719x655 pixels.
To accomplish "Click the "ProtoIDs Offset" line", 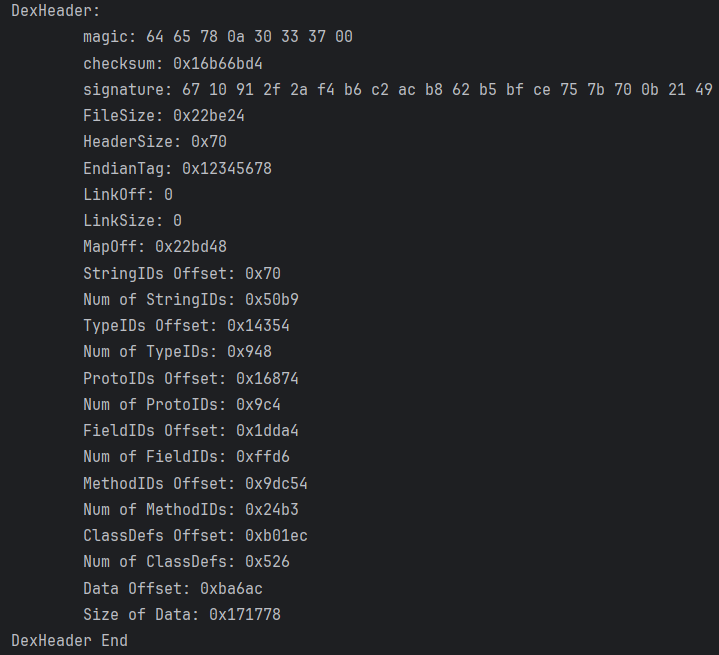I will pyautogui.click(x=191, y=378).
